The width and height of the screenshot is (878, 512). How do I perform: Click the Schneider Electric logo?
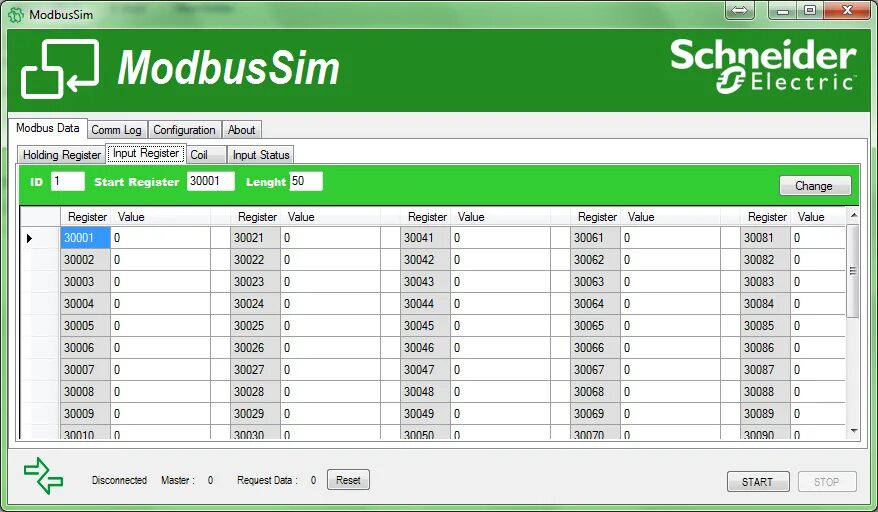pos(763,66)
